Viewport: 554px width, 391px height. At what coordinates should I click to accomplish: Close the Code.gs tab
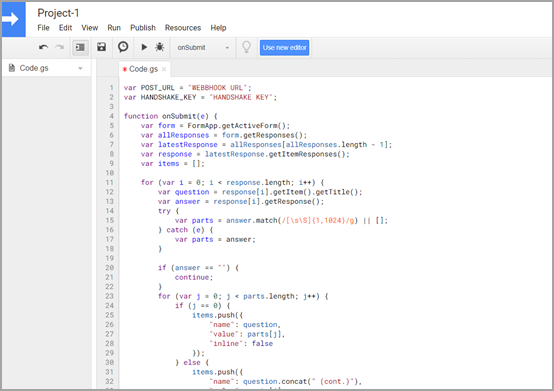coord(164,69)
